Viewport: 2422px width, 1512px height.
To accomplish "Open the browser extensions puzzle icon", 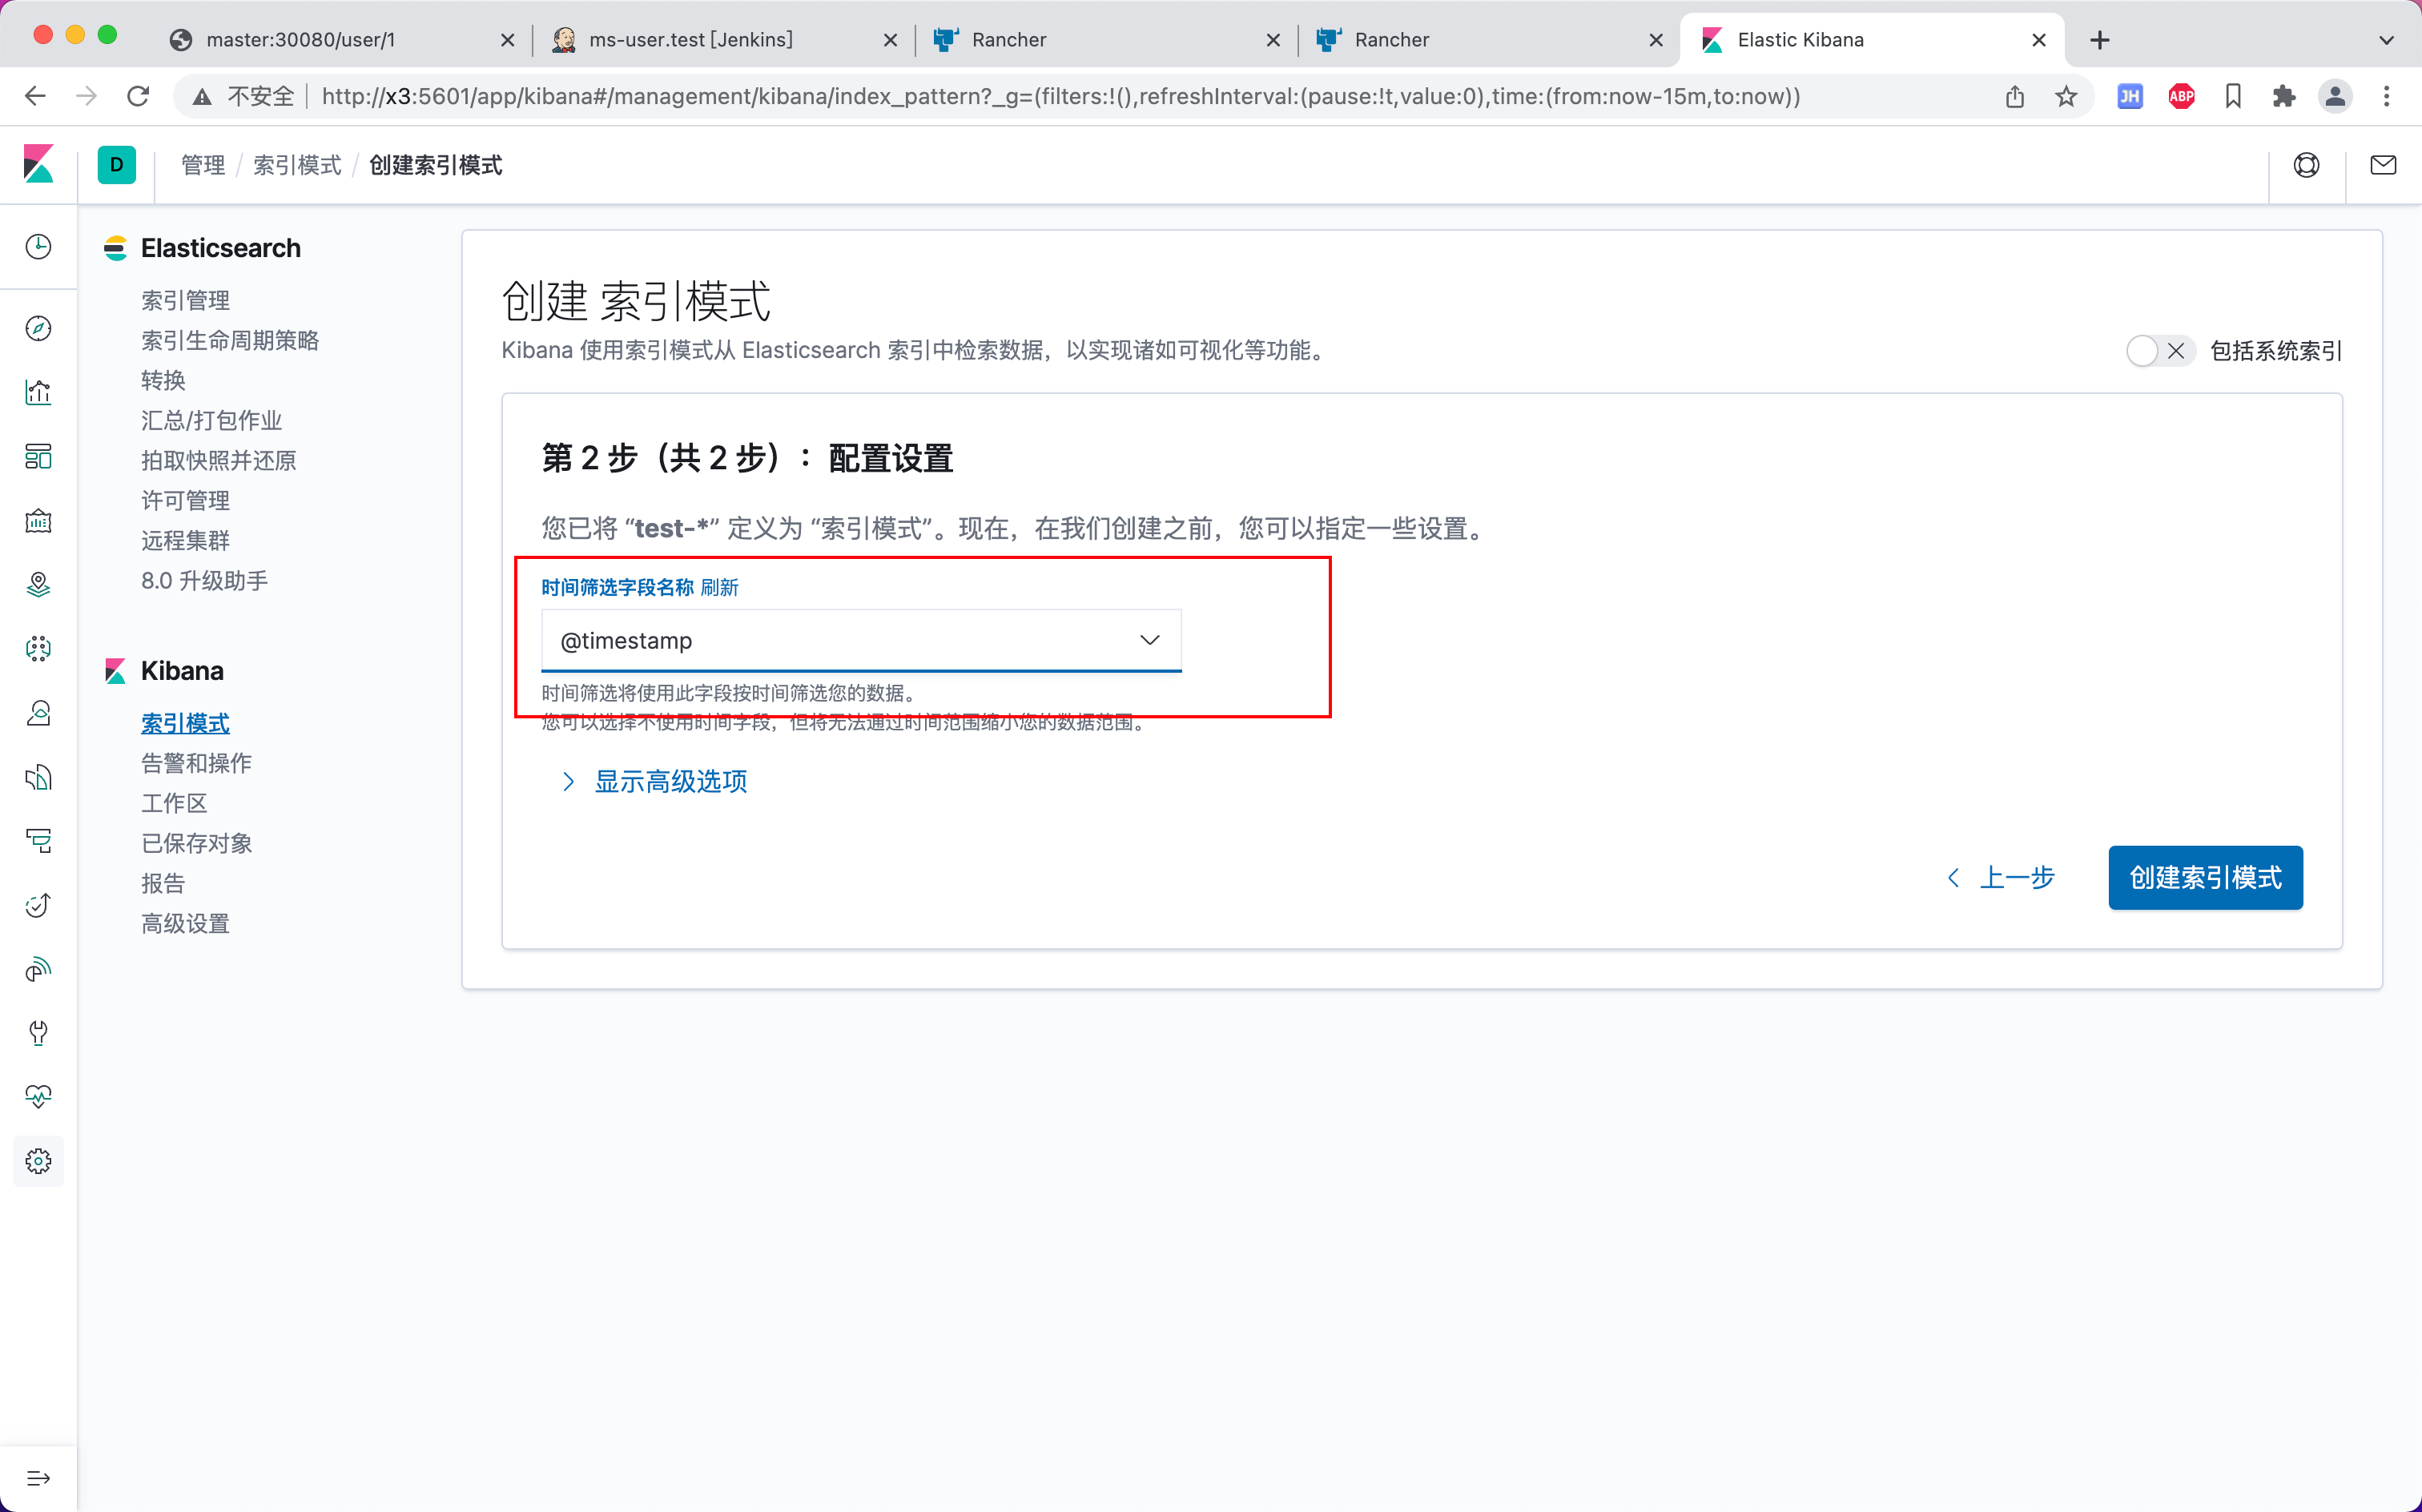I will tap(2283, 96).
